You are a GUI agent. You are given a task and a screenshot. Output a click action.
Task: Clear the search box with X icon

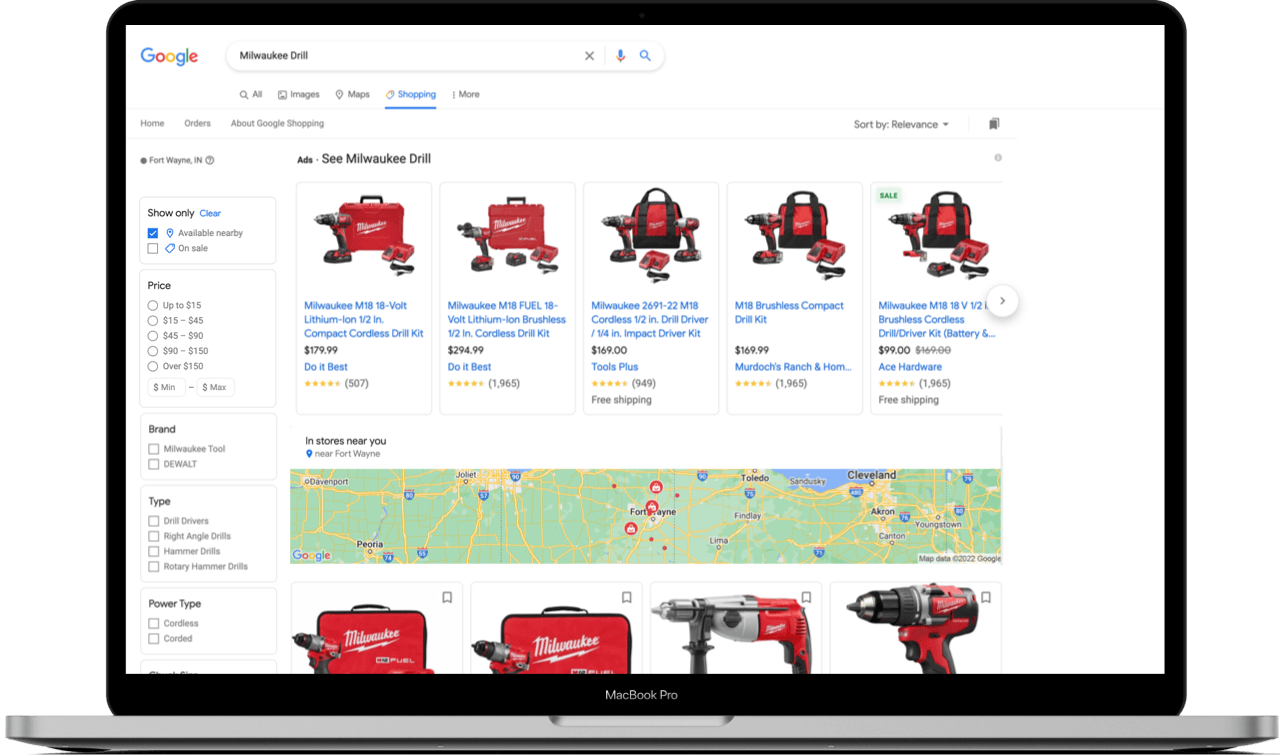pyautogui.click(x=589, y=56)
